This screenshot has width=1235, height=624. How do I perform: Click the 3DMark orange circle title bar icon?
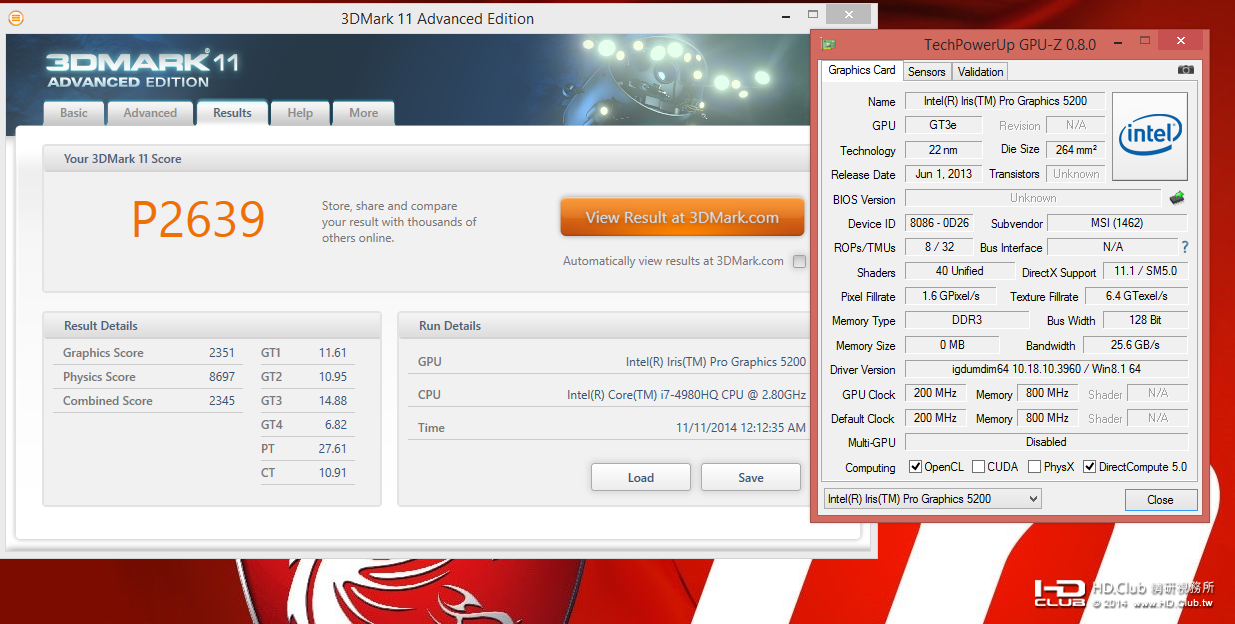point(16,18)
